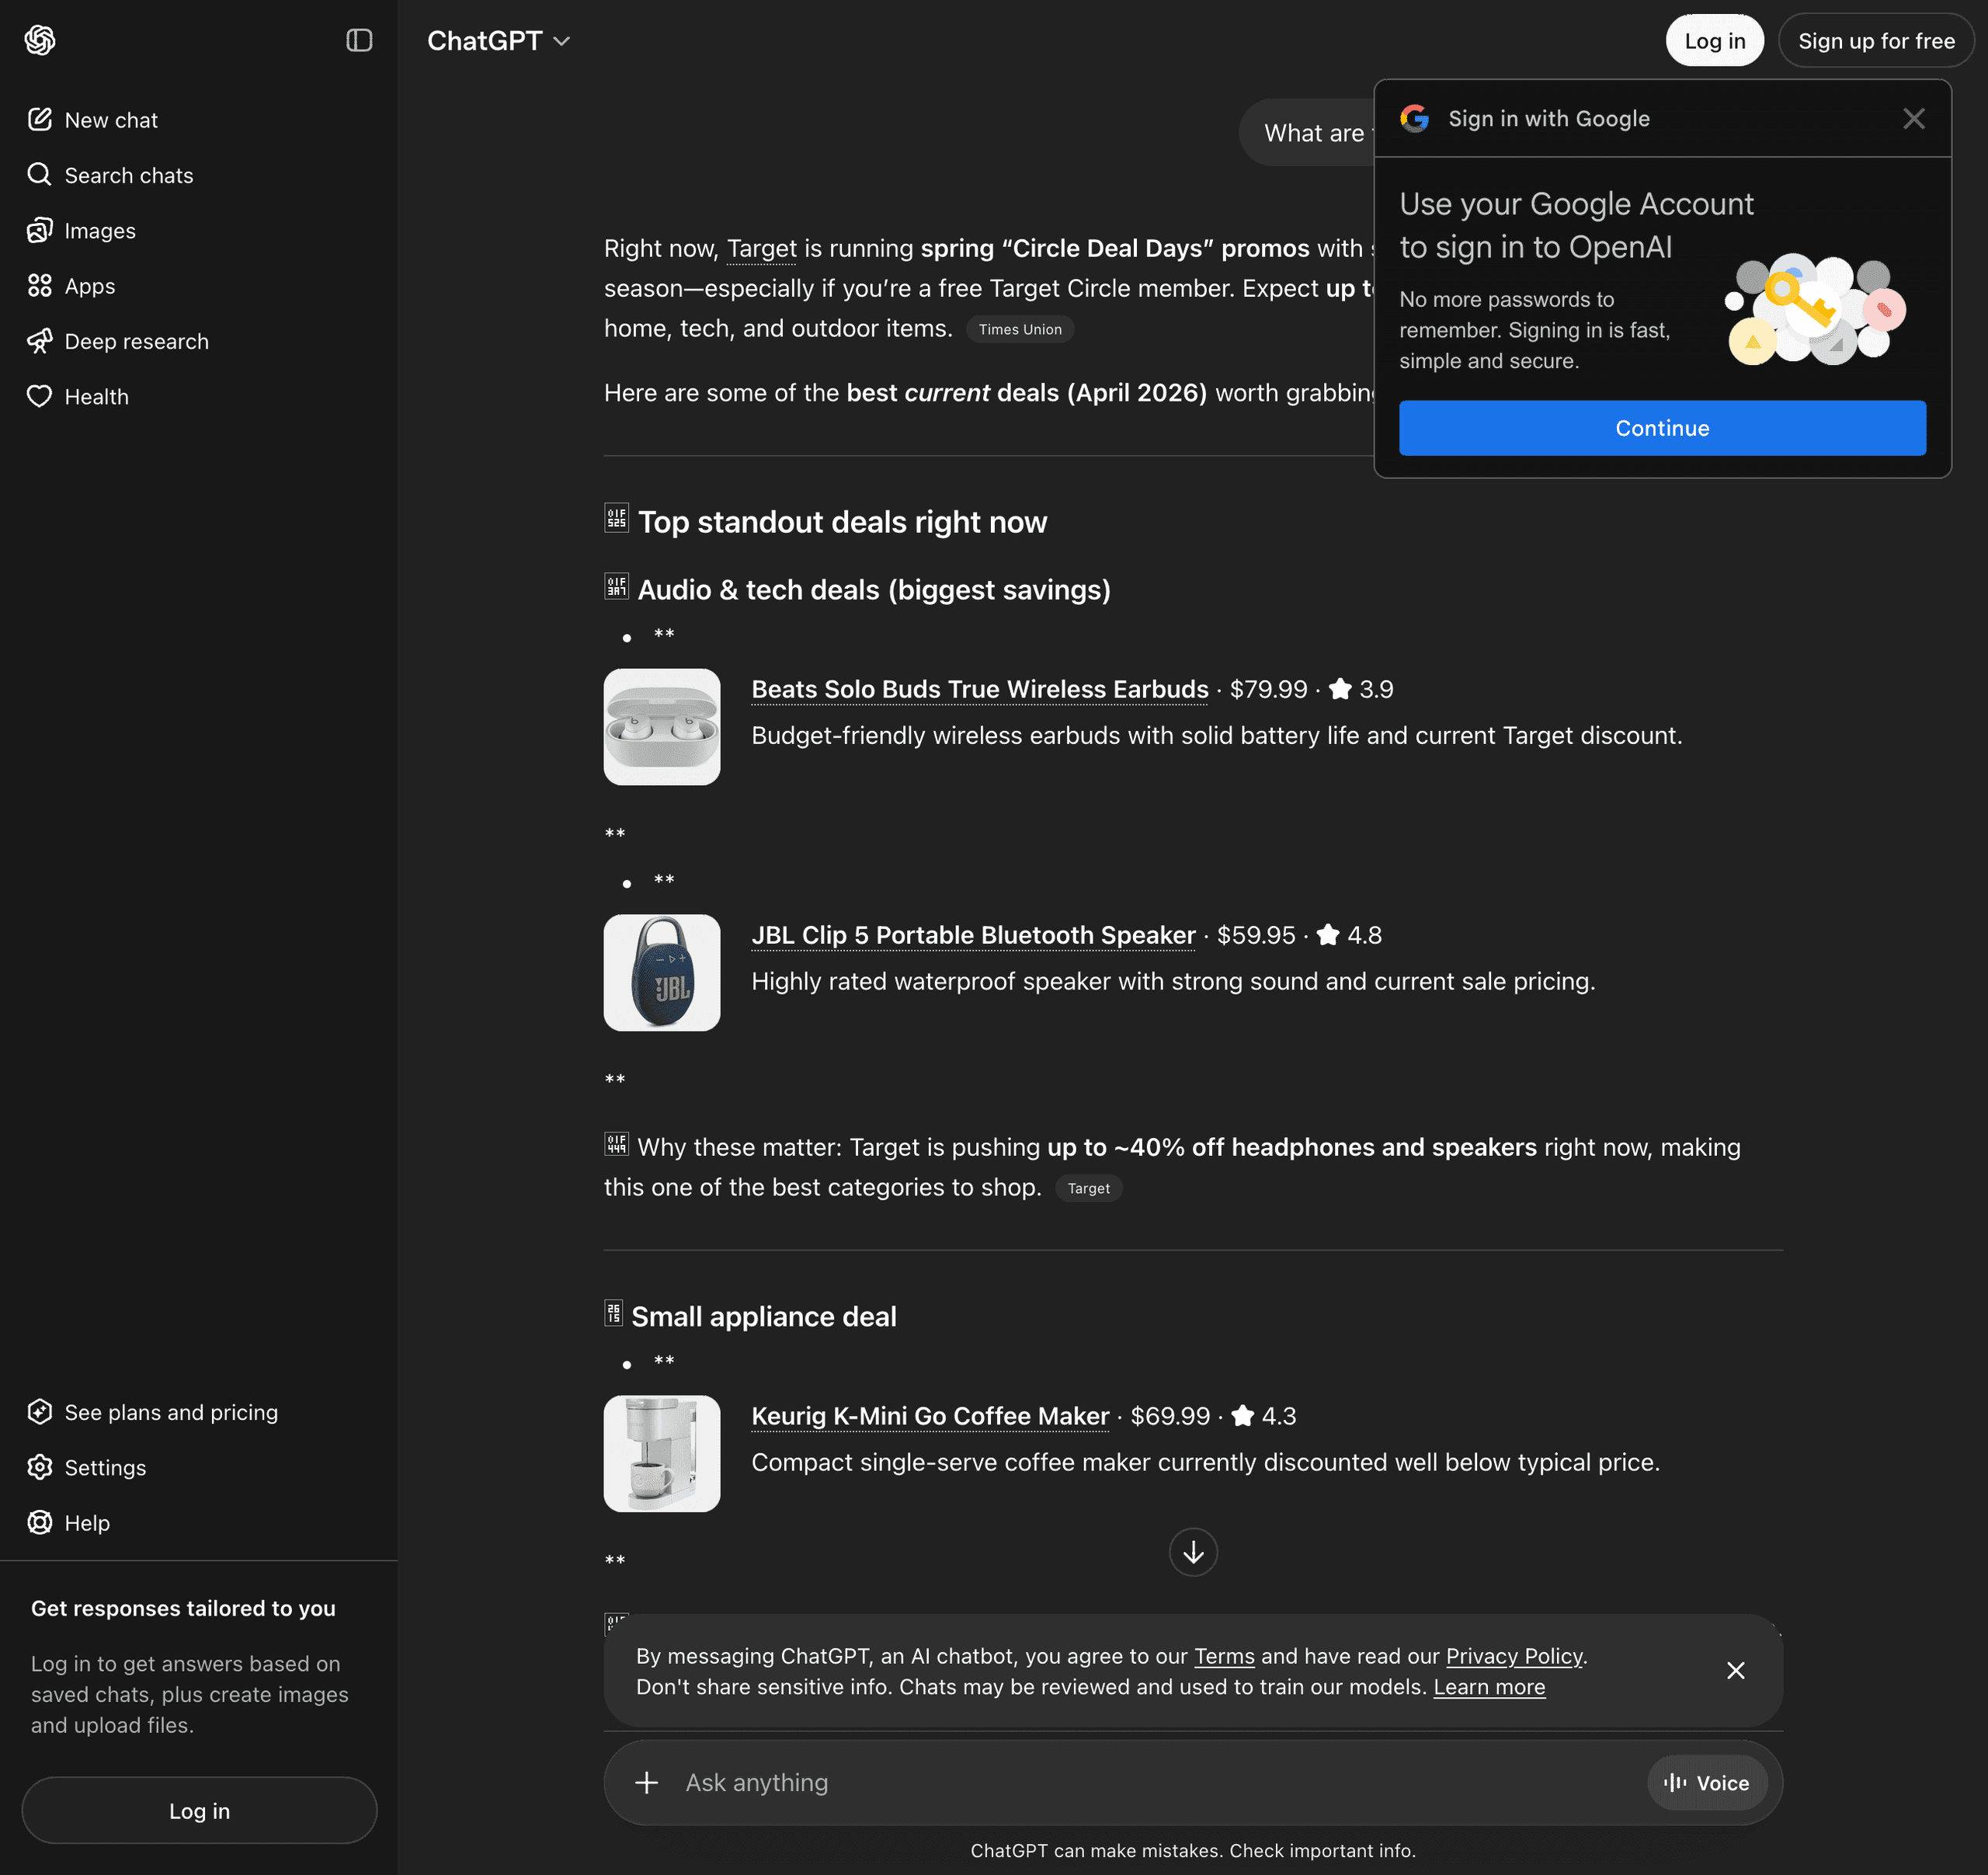Image resolution: width=1988 pixels, height=1875 pixels.
Task: Expand the ChatGPT model dropdown
Action: pos(498,41)
